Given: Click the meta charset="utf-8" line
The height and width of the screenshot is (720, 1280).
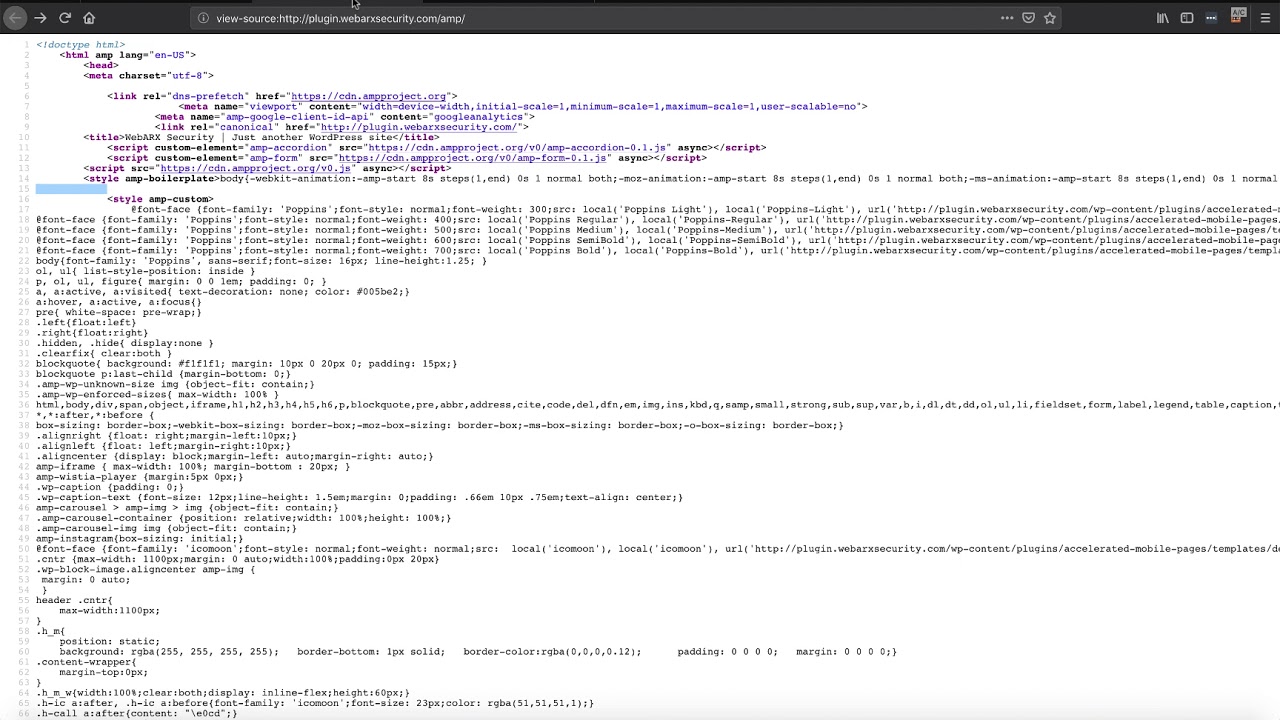Looking at the screenshot, I should [148, 75].
